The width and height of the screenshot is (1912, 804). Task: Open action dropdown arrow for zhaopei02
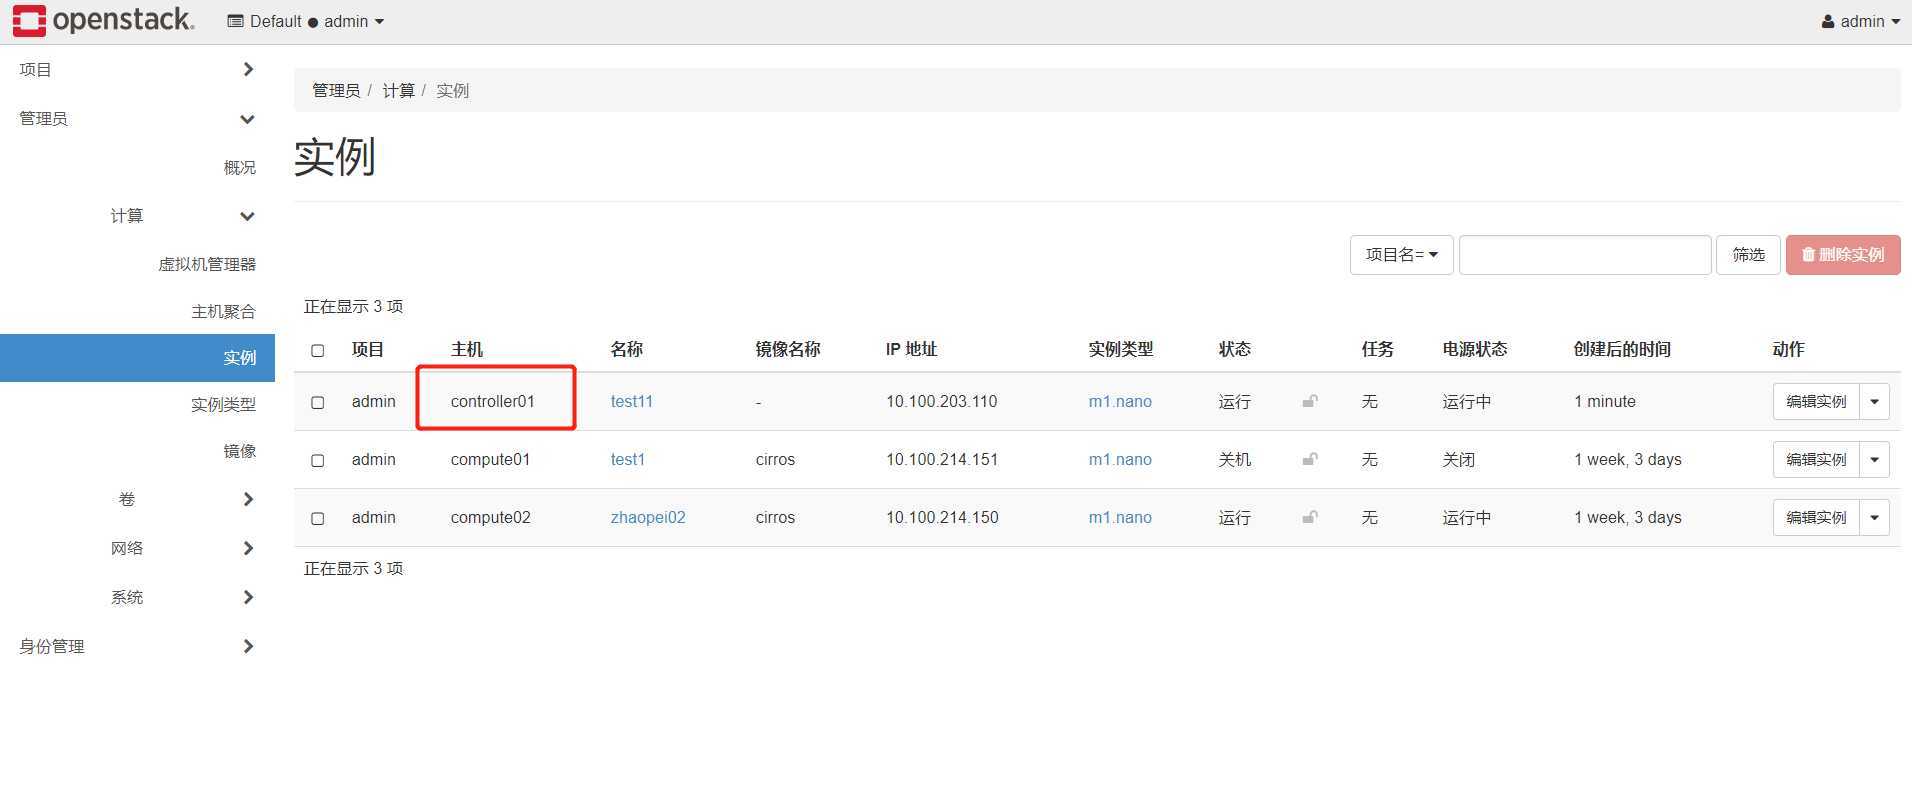(1874, 518)
